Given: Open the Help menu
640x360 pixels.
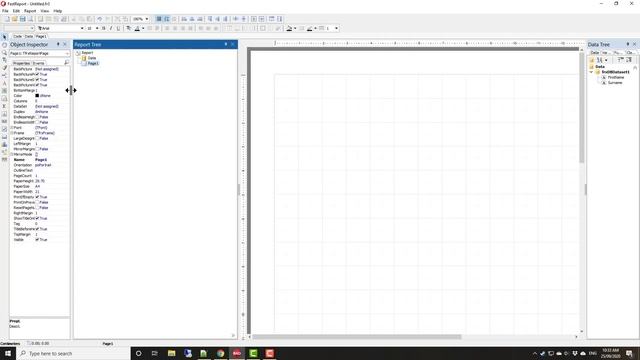Looking at the screenshot, I should pos(58,11).
